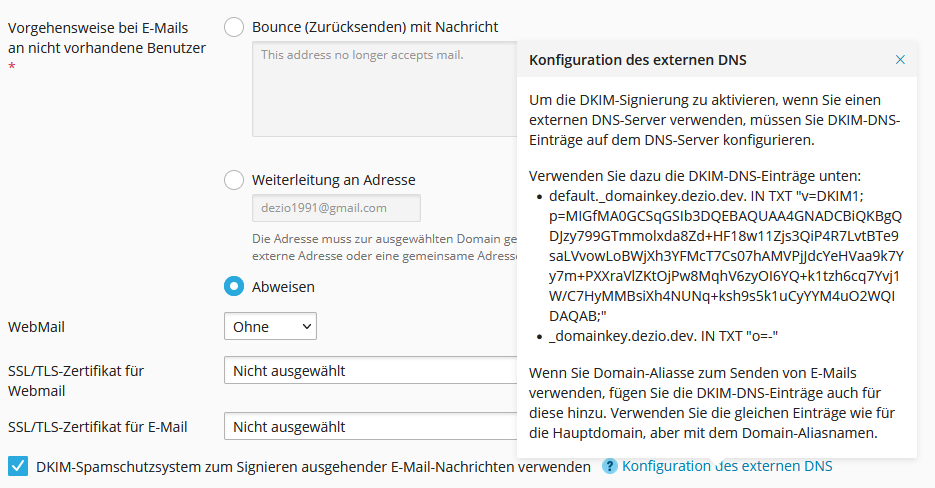
Task: Click the forwarding address field dezio1991@gmail.com
Action: [336, 208]
